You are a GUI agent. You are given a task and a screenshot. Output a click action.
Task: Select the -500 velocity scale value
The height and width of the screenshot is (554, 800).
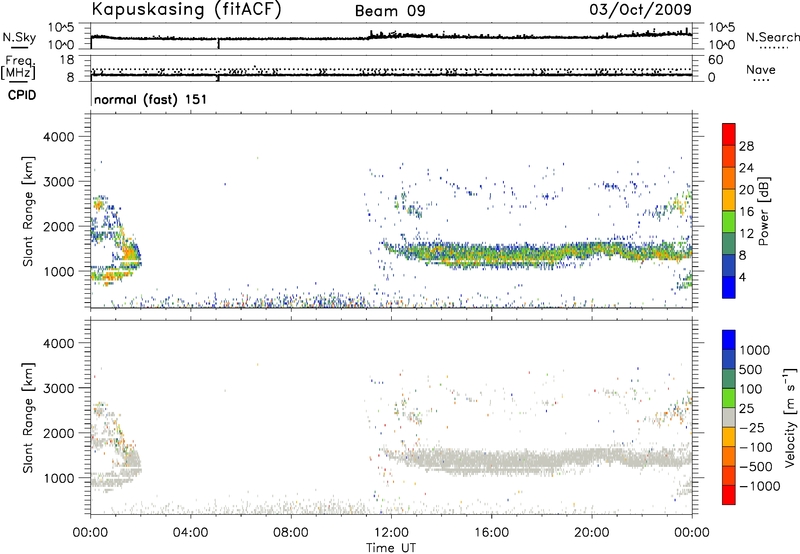coord(756,467)
